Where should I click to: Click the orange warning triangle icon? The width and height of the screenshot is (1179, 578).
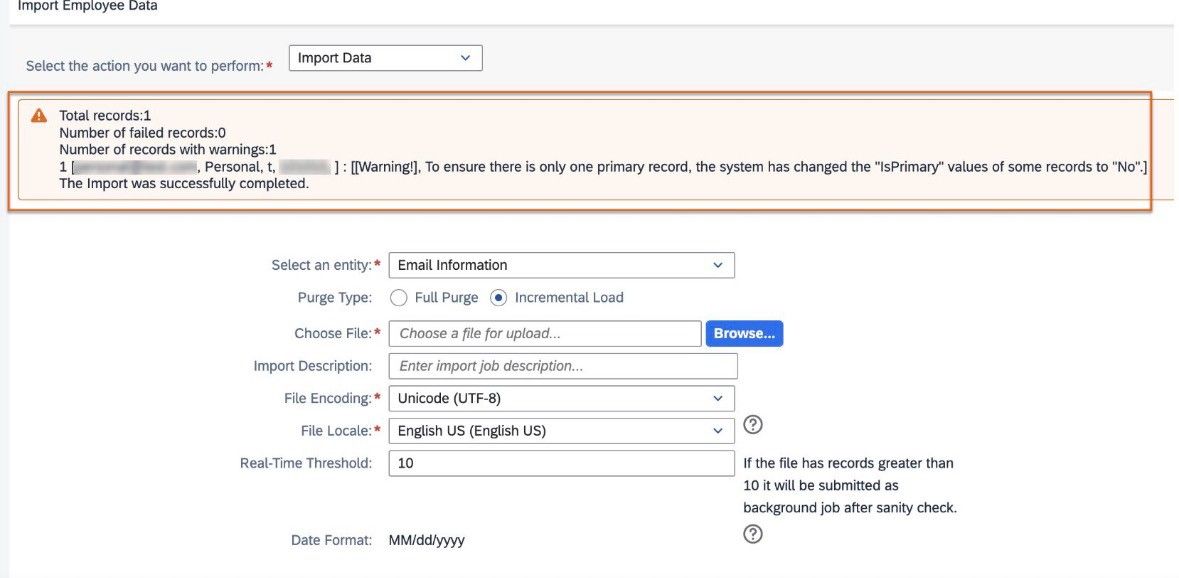38,116
